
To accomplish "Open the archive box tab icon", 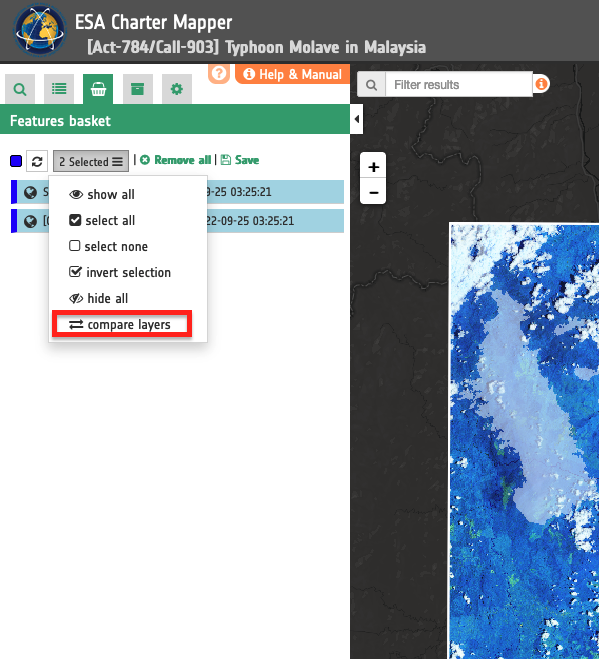I will (x=137, y=89).
